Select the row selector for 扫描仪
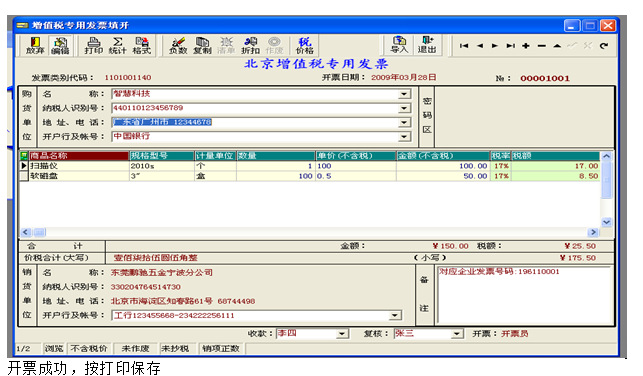Viewport: 643px width, 376px height. [x=24, y=166]
